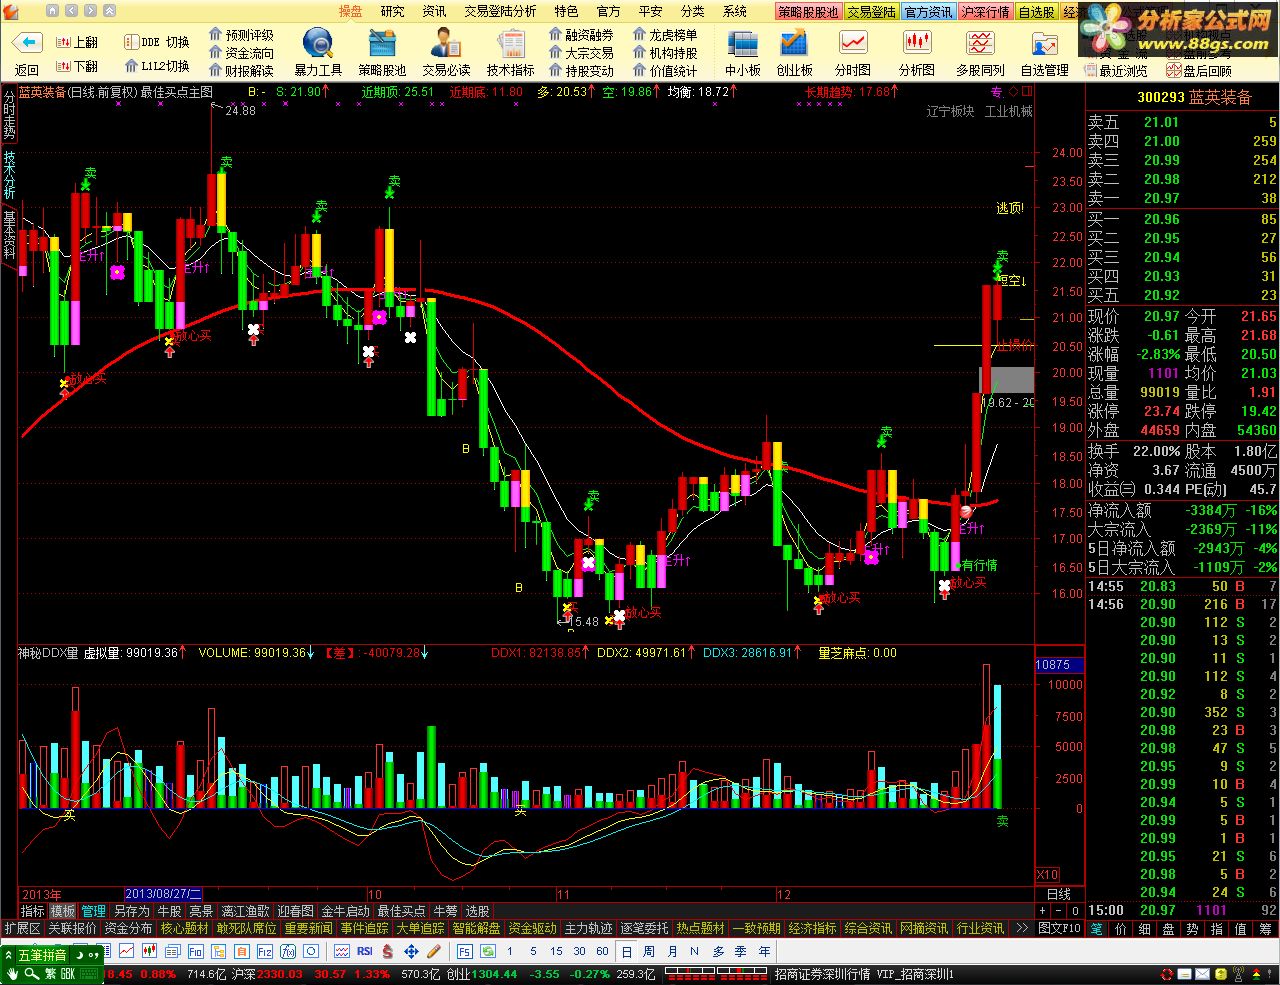Image resolution: width=1280 pixels, height=985 pixels.
Task: Expand more tabs with >> arrow
Action: [x=1021, y=928]
